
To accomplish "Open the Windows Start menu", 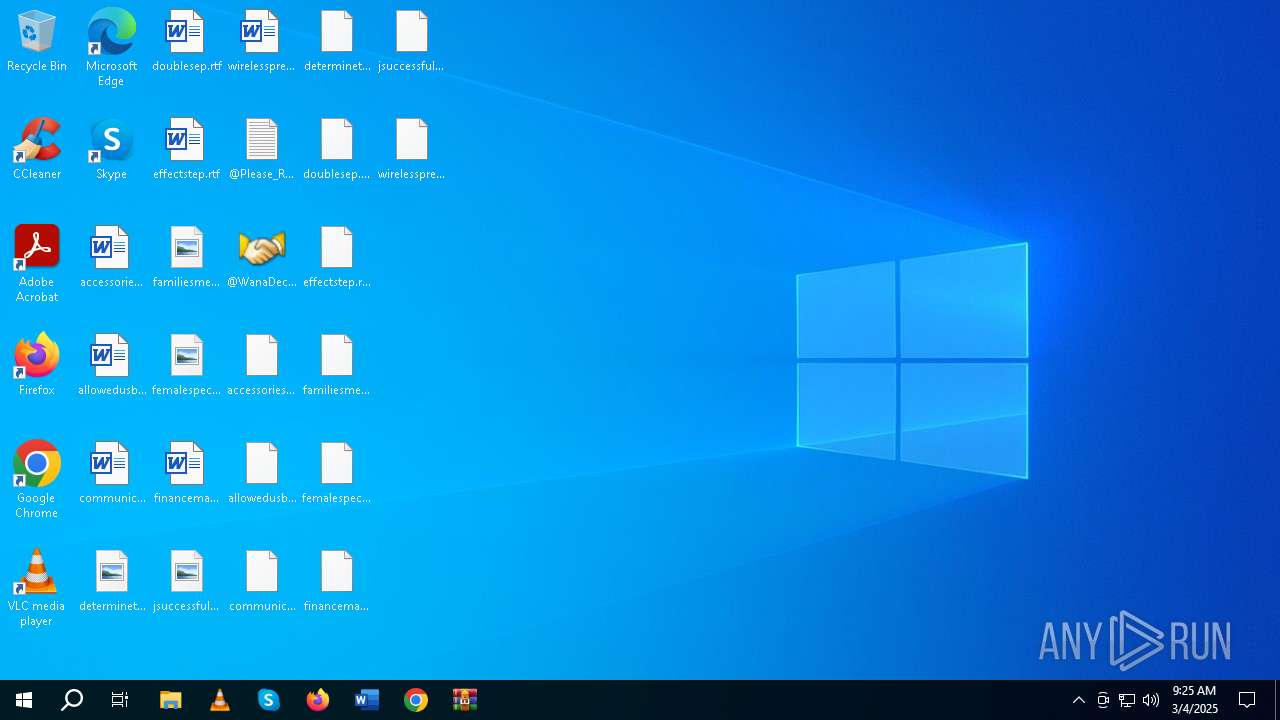I will tap(24, 700).
